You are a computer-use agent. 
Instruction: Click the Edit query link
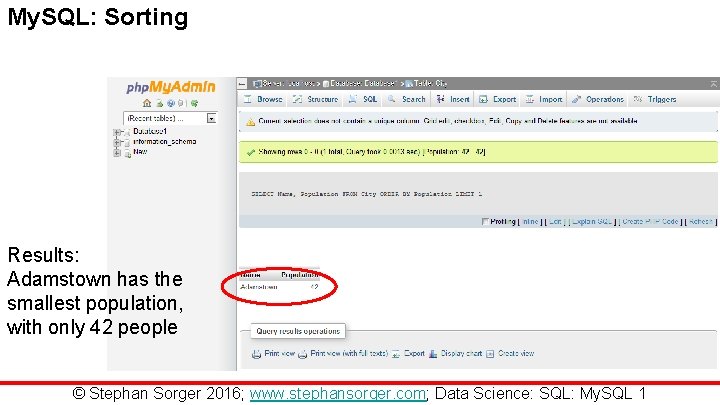tap(555, 221)
